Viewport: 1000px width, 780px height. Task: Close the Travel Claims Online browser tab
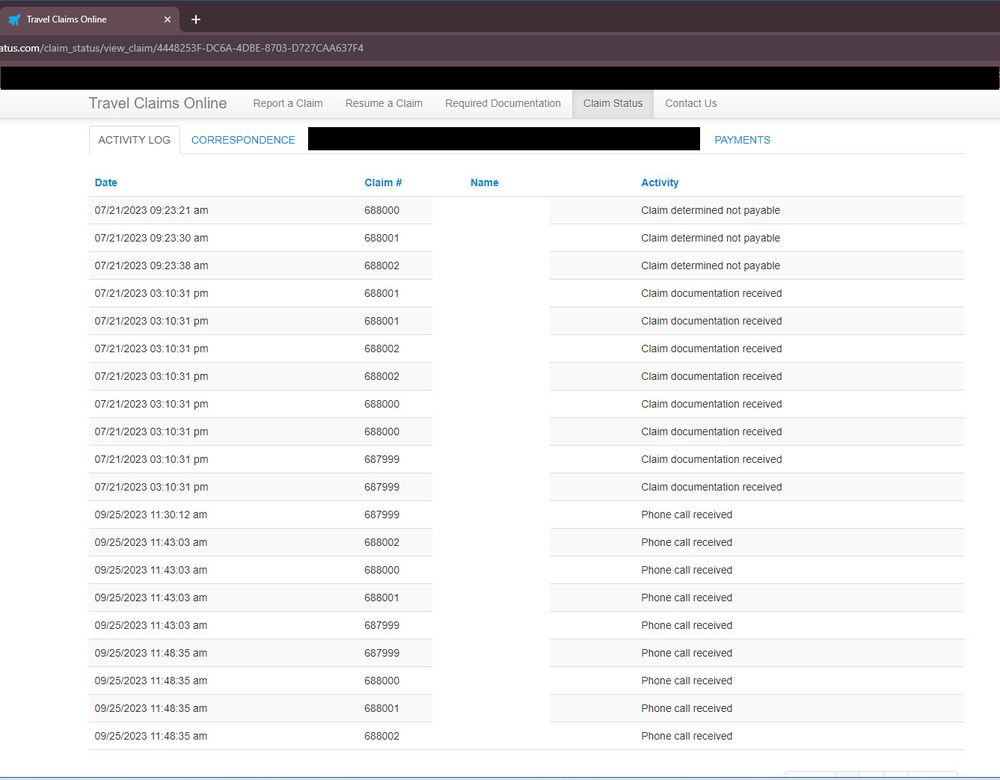point(167,19)
